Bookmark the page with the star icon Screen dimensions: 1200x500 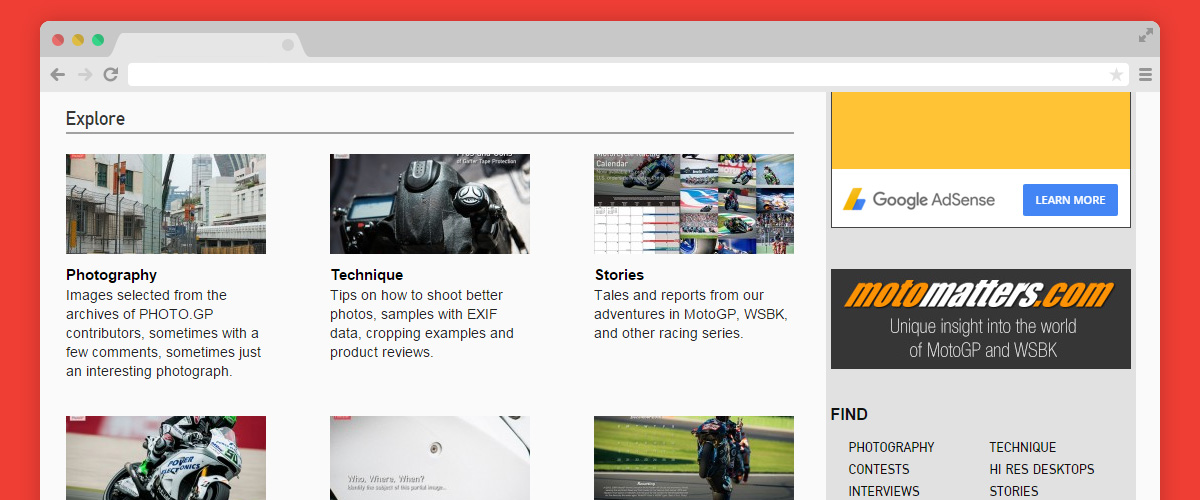point(1116,74)
